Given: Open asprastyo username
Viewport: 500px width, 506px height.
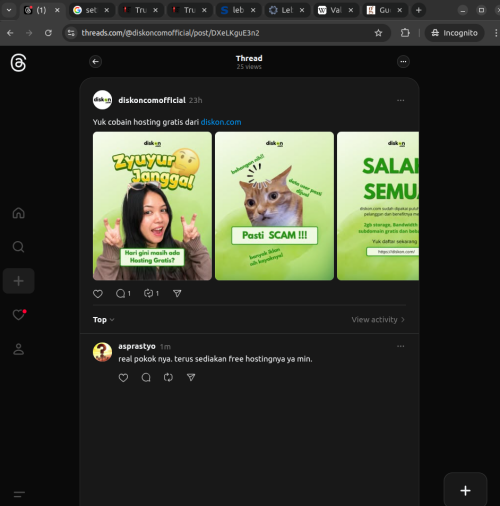Looking at the screenshot, I should click(137, 346).
